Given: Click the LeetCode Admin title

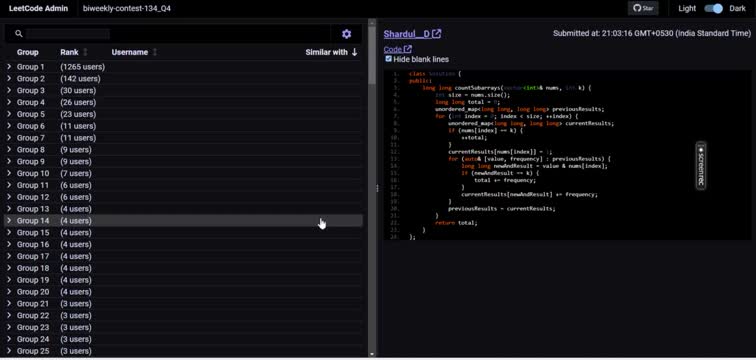Looking at the screenshot, I should pos(38,8).
